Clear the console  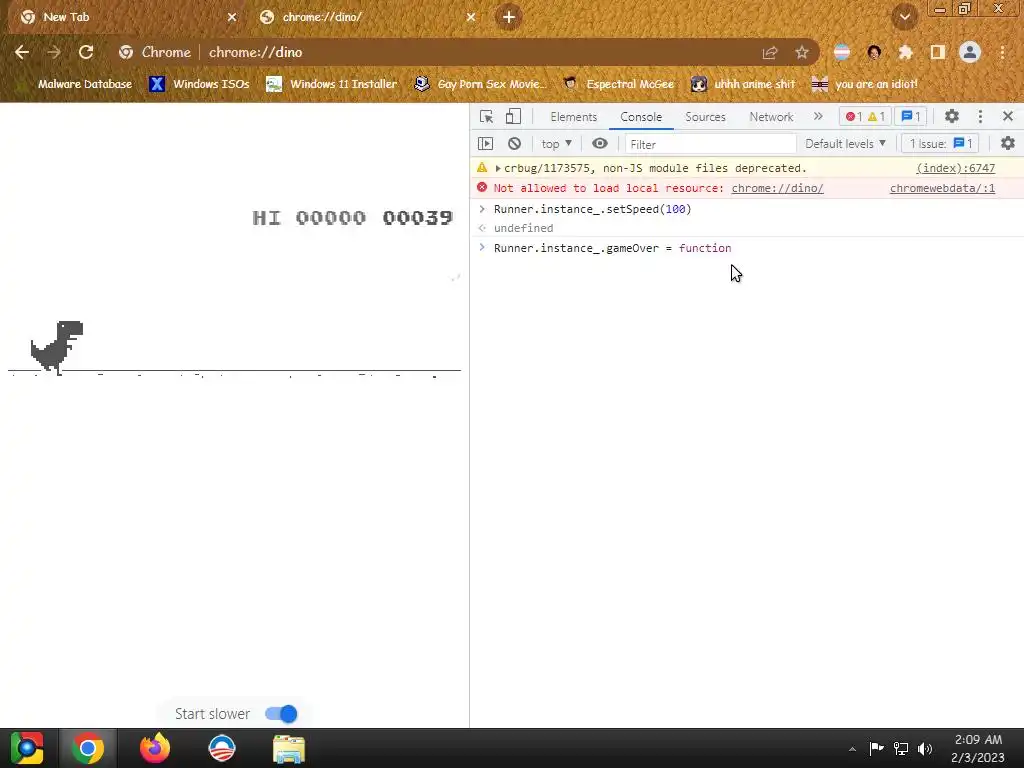(x=515, y=144)
